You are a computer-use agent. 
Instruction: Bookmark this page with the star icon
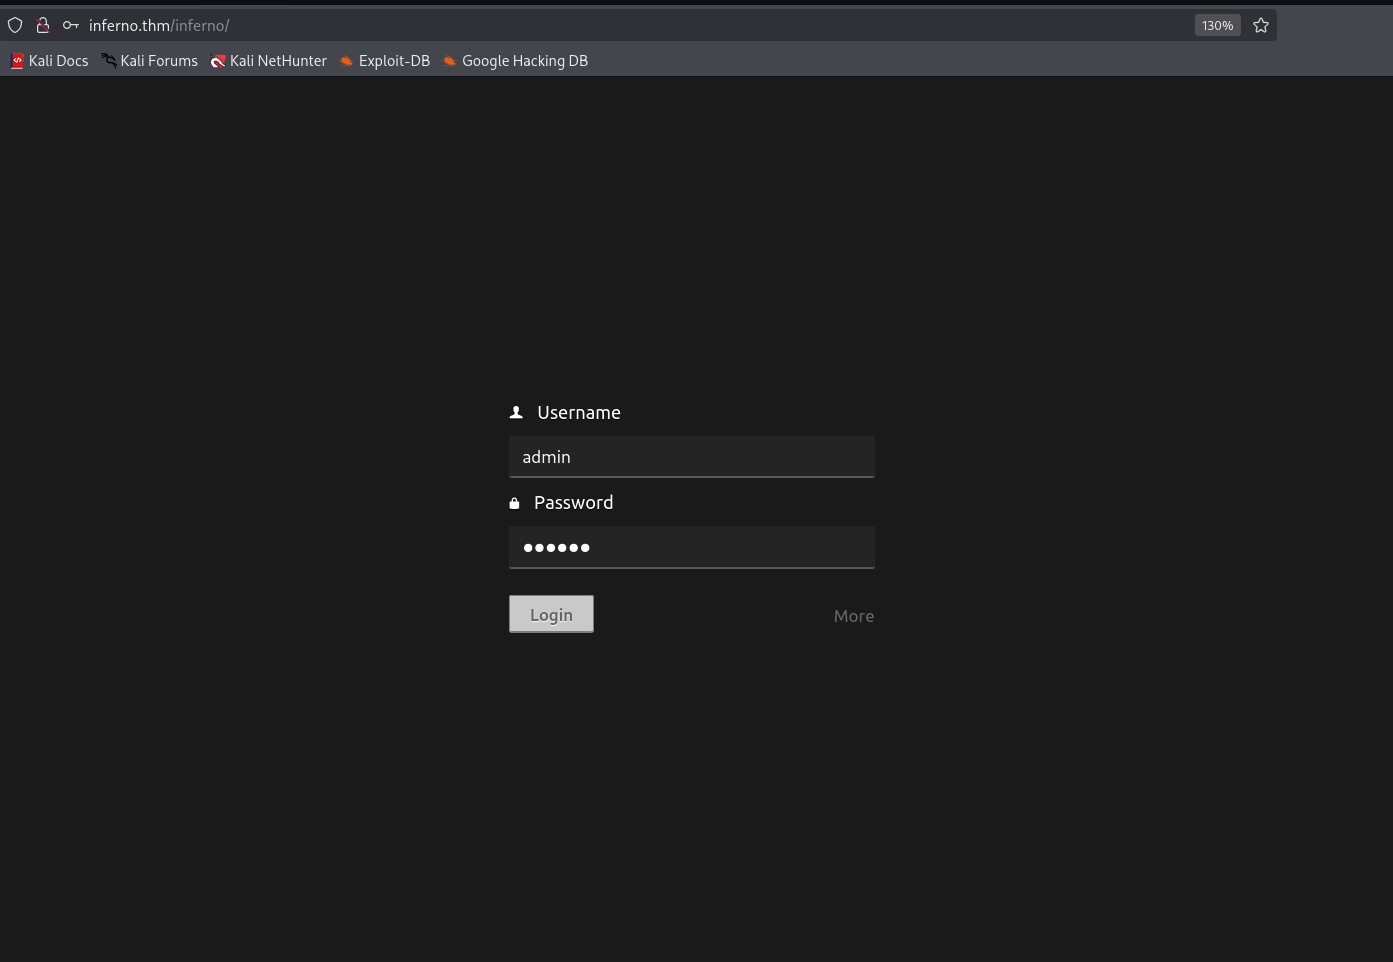coord(1261,25)
